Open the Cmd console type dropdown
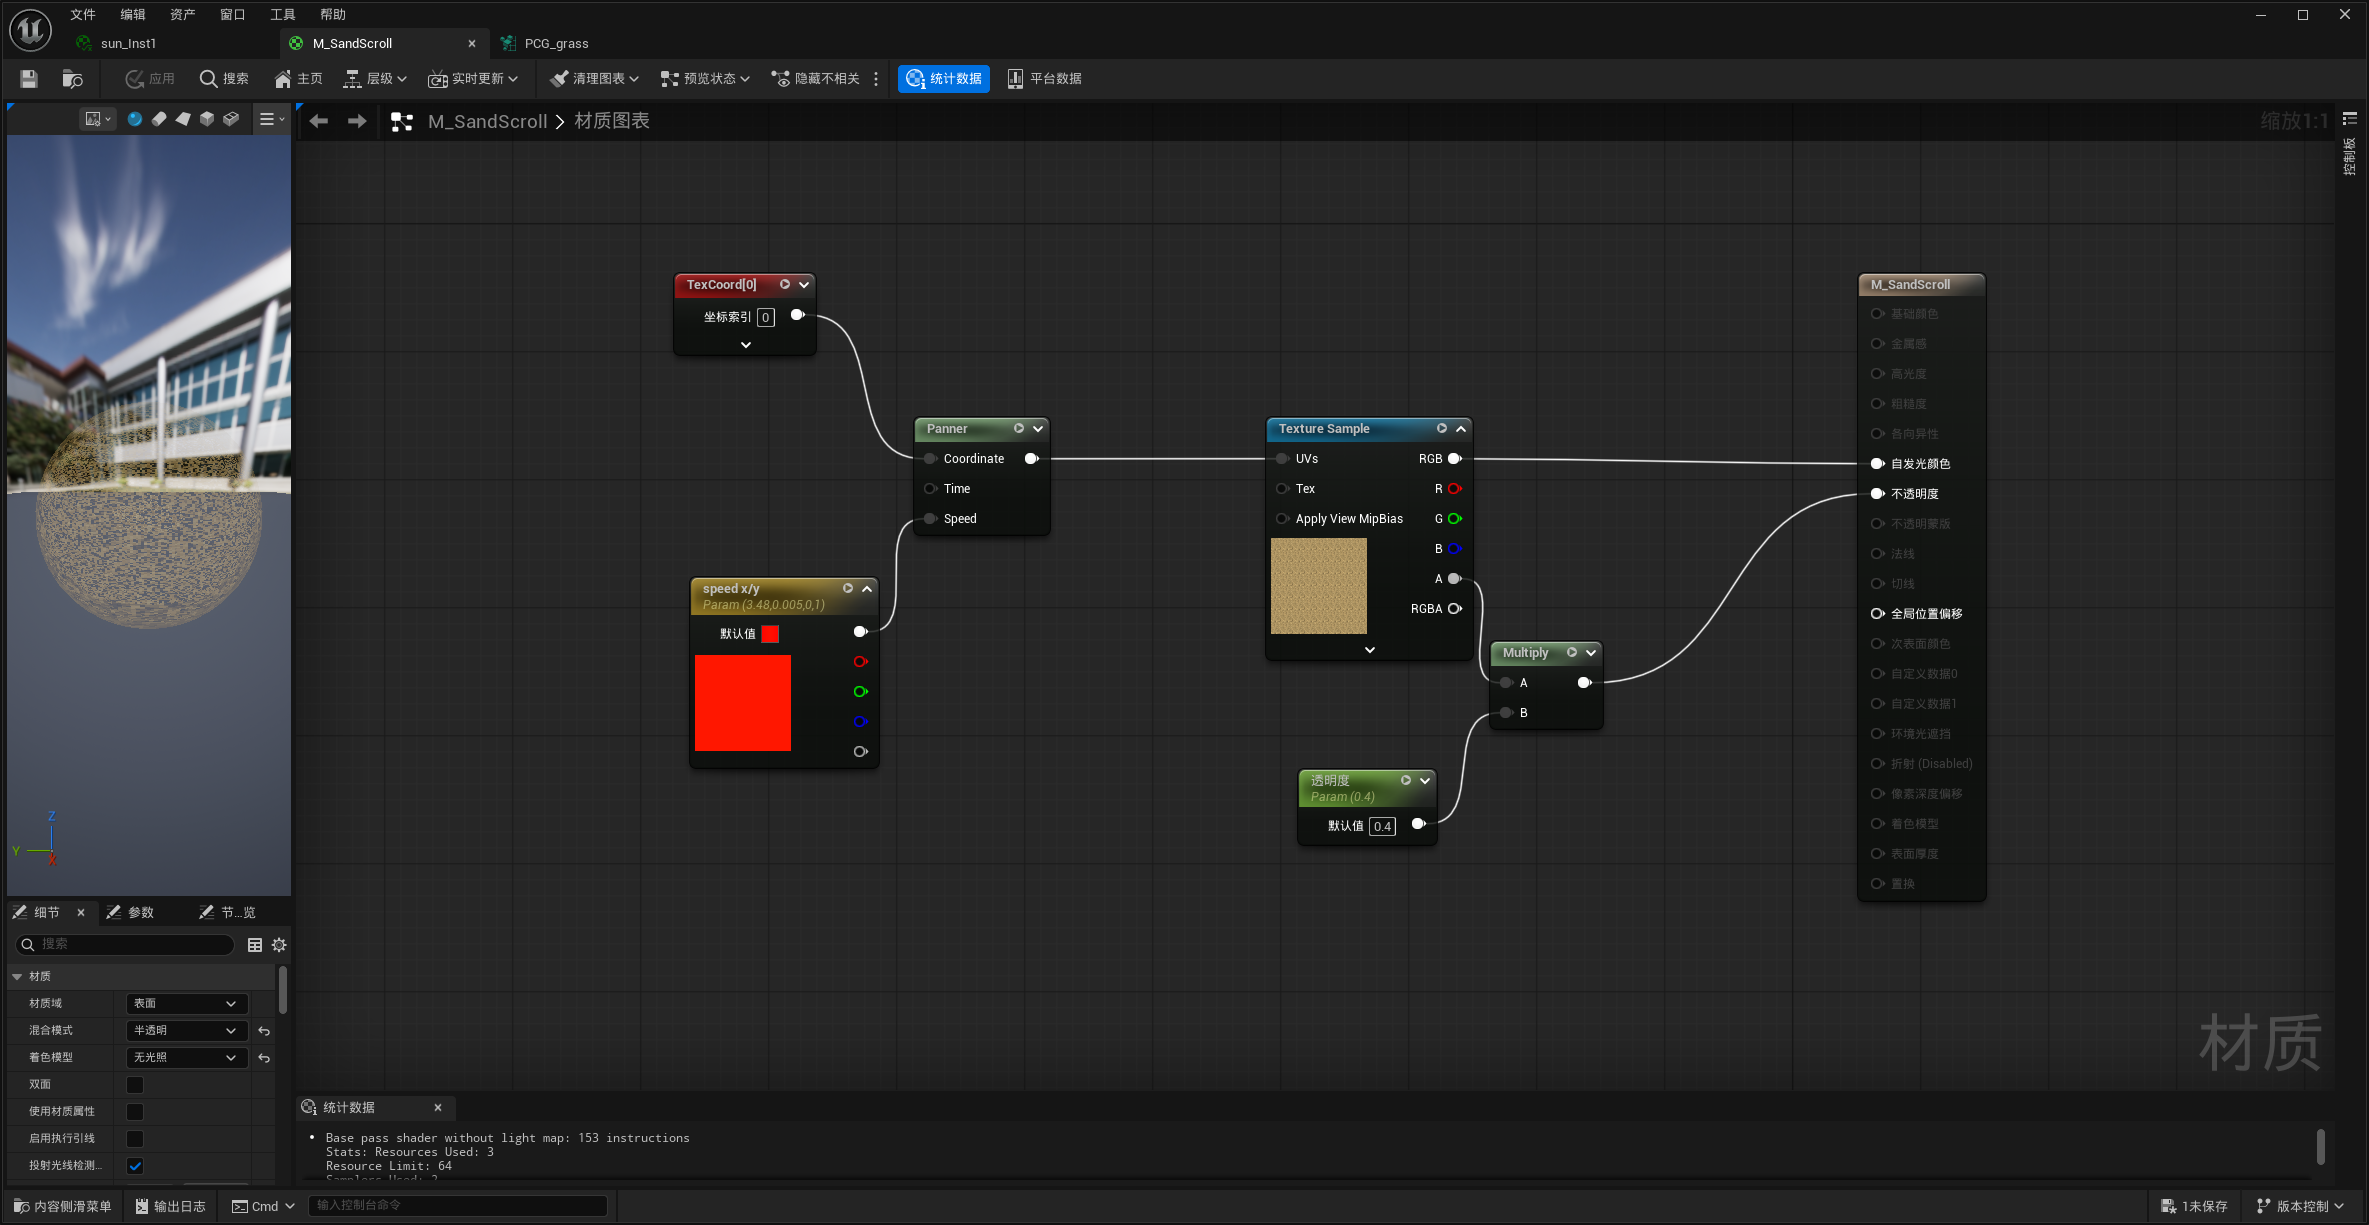 [x=263, y=1206]
